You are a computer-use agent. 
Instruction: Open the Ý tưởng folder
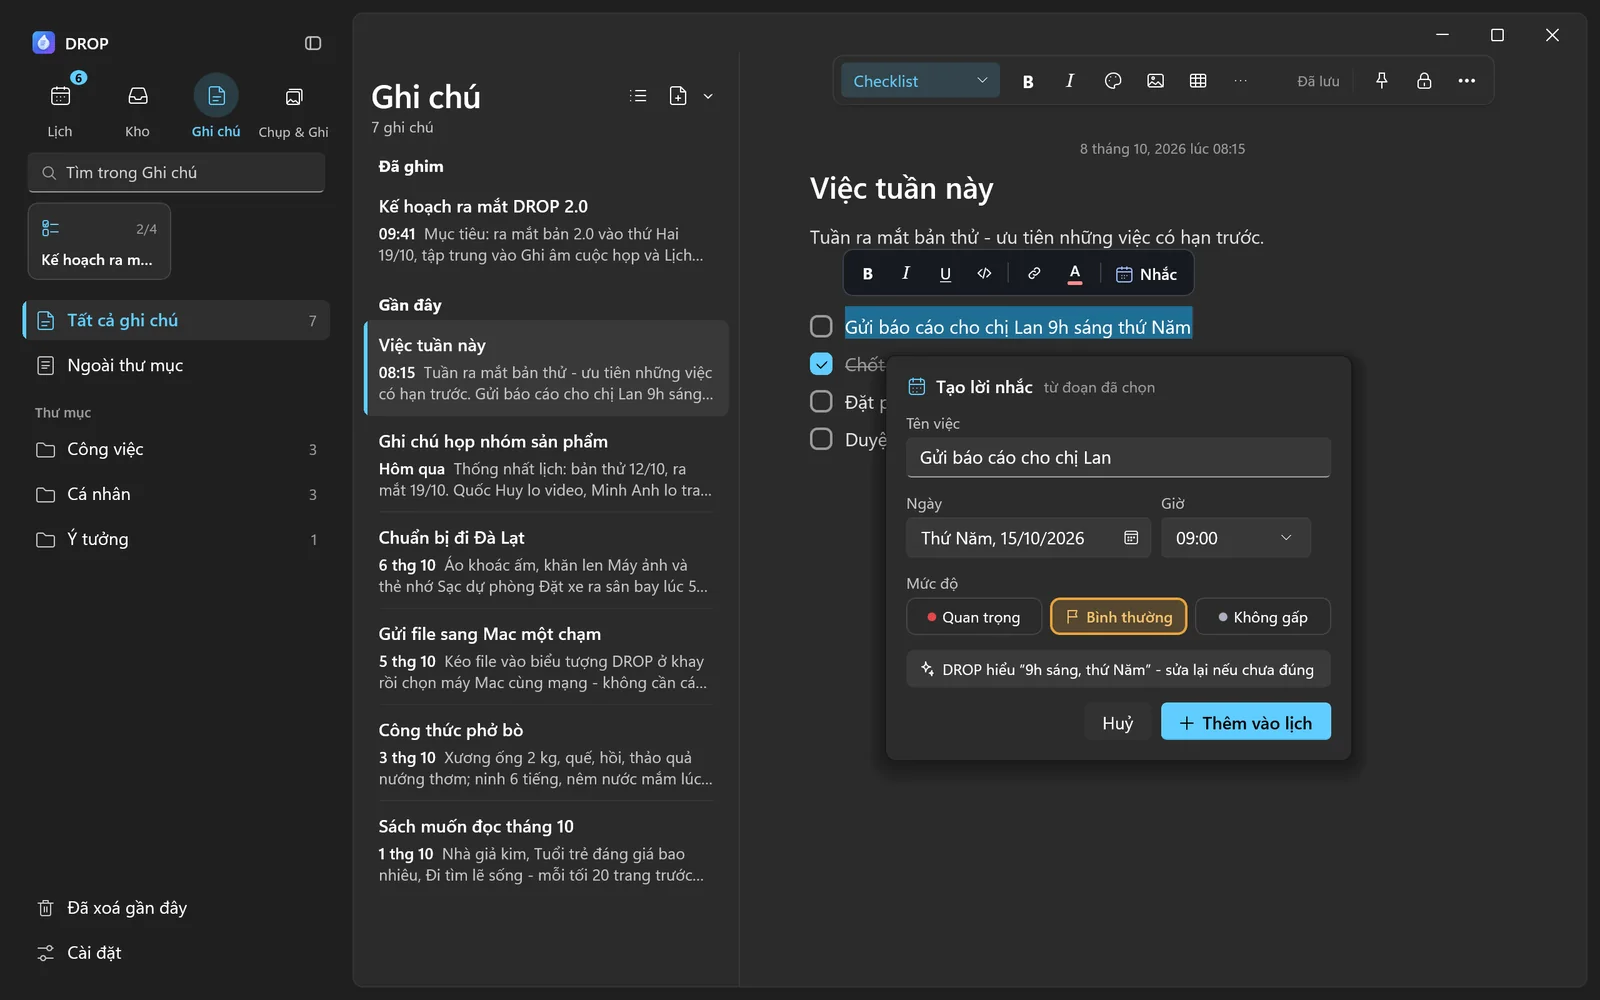(176, 540)
